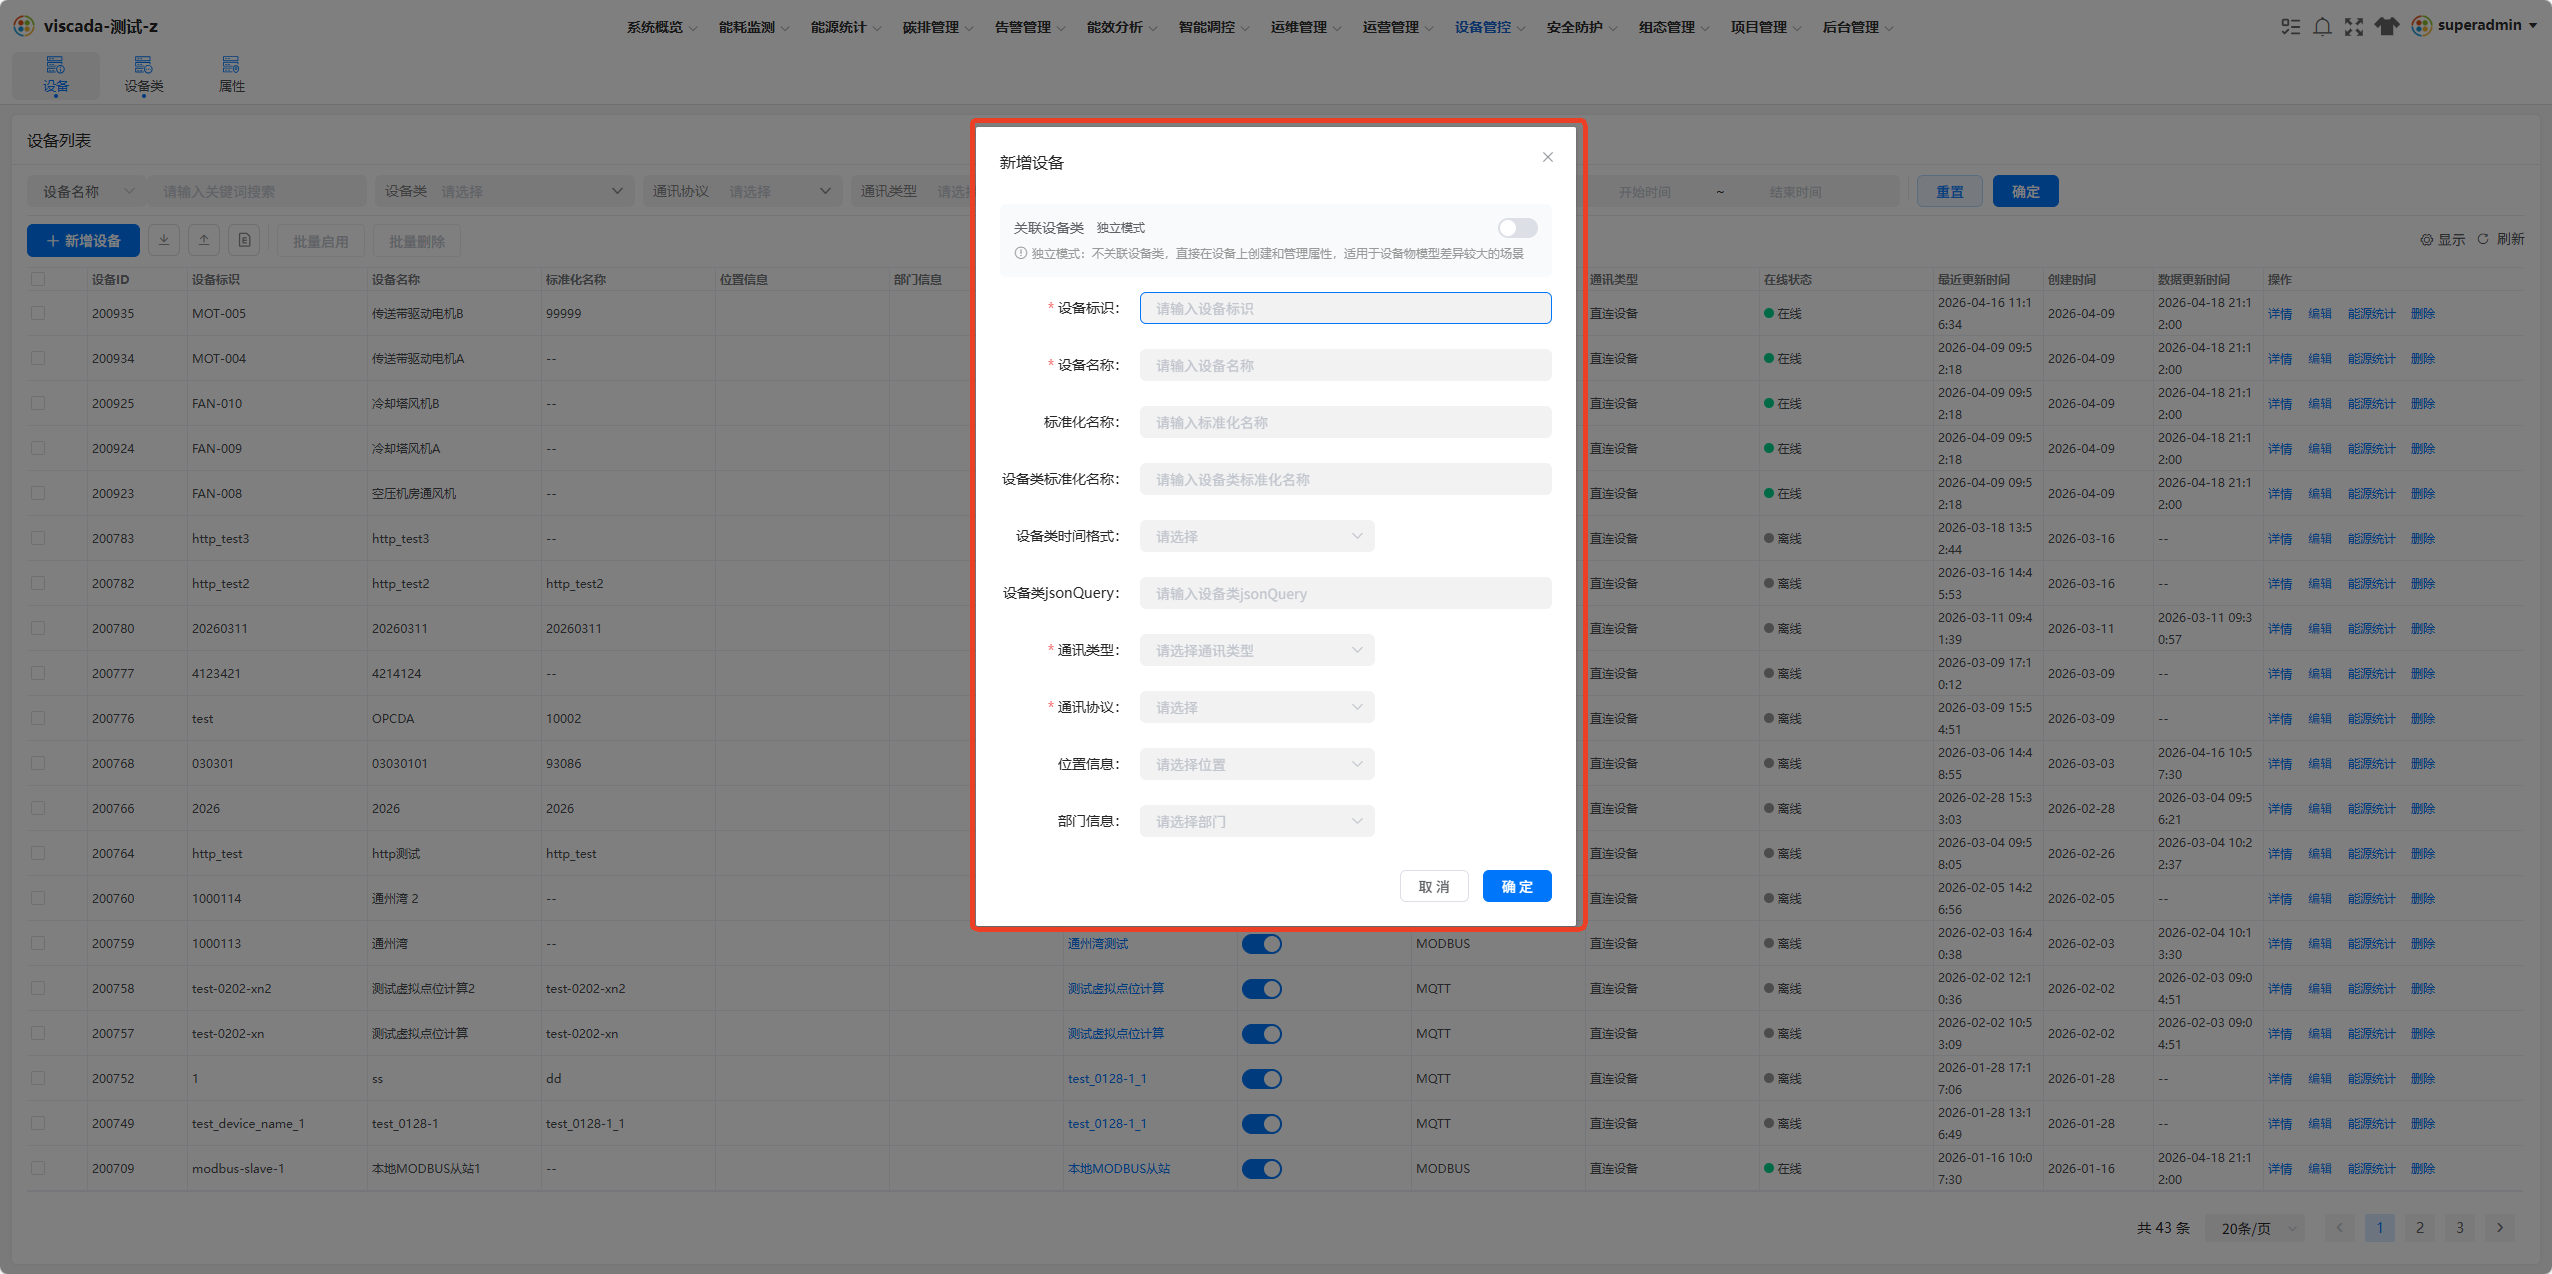Switch to the 设备类 tab

143,75
